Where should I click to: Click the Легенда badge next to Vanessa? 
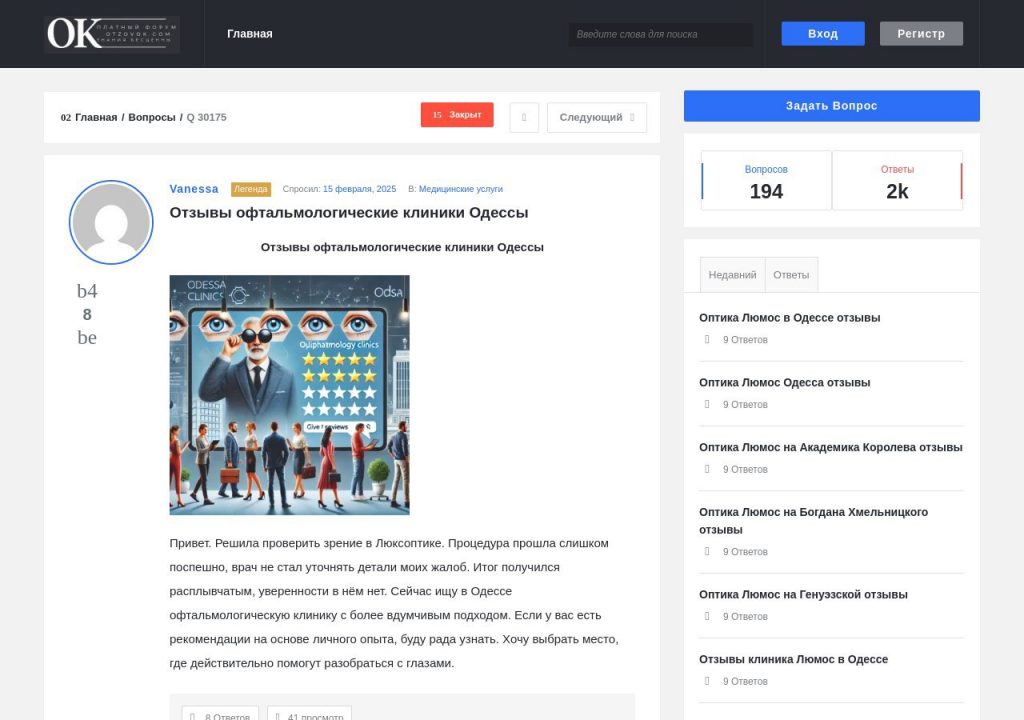coord(251,189)
